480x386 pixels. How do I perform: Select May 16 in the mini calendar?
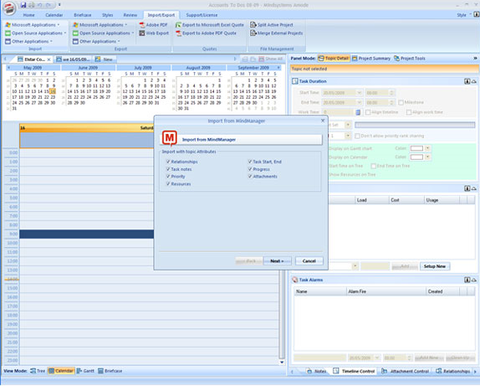point(53,91)
